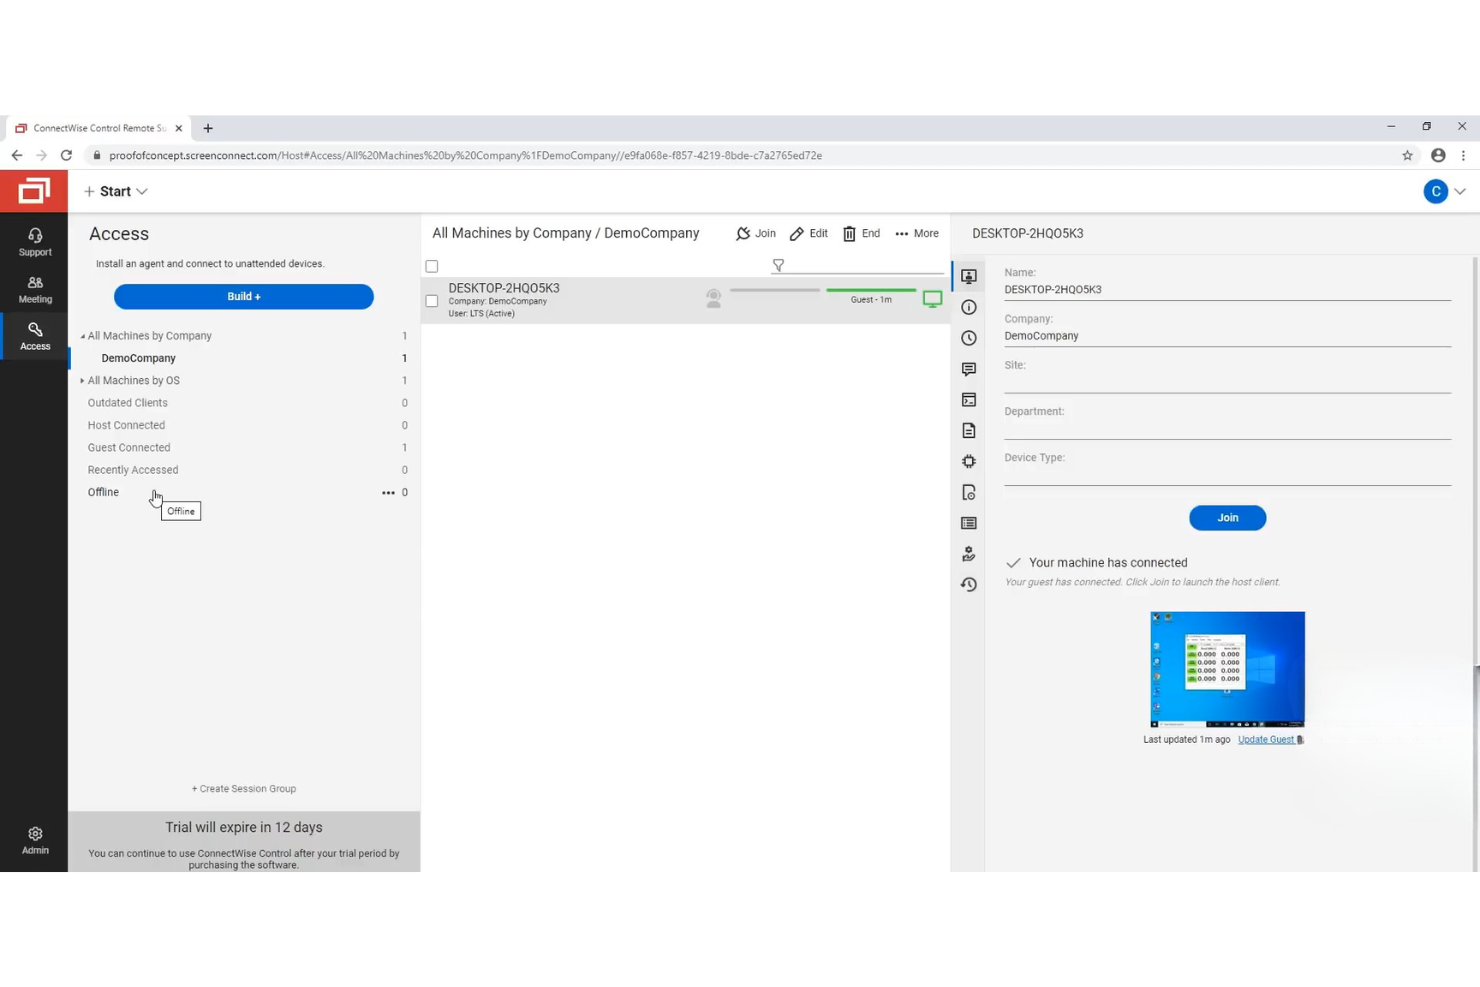
Task: Tick the select-all machines checkbox
Action: tap(432, 266)
